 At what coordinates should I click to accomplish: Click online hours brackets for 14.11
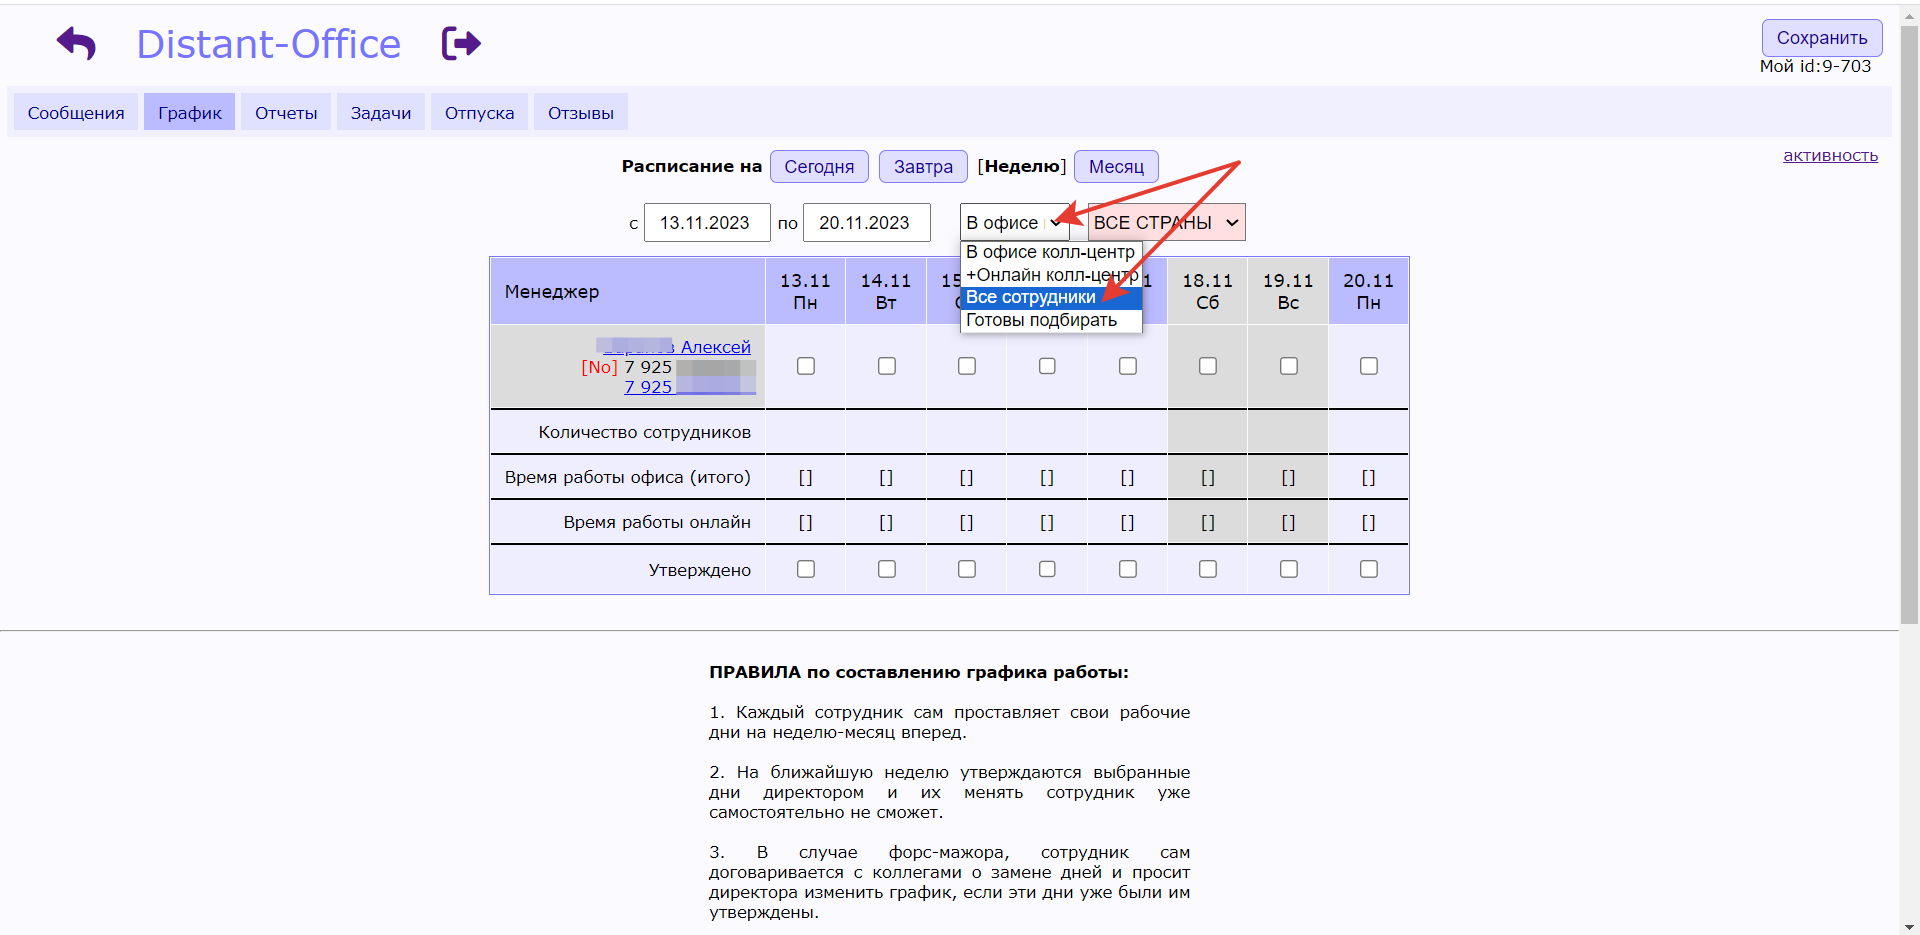pos(886,522)
